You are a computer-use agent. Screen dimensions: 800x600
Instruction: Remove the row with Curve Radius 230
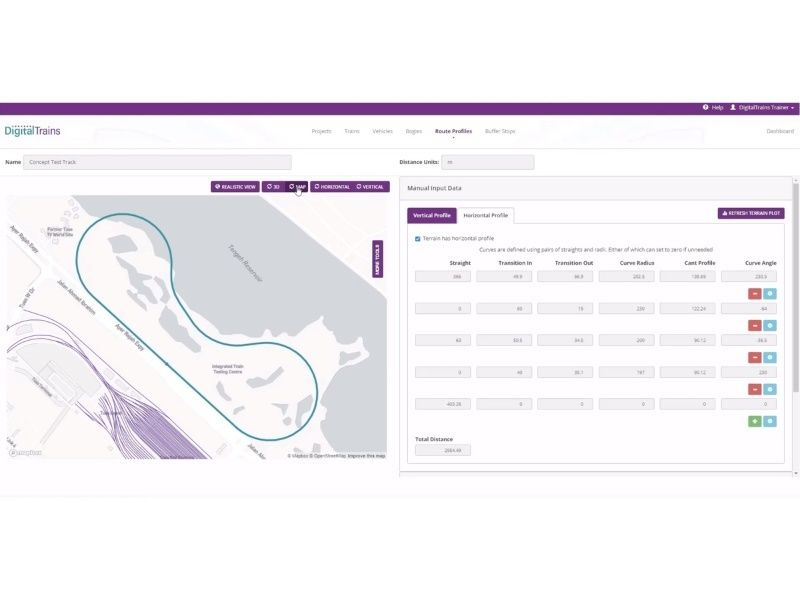tap(755, 326)
